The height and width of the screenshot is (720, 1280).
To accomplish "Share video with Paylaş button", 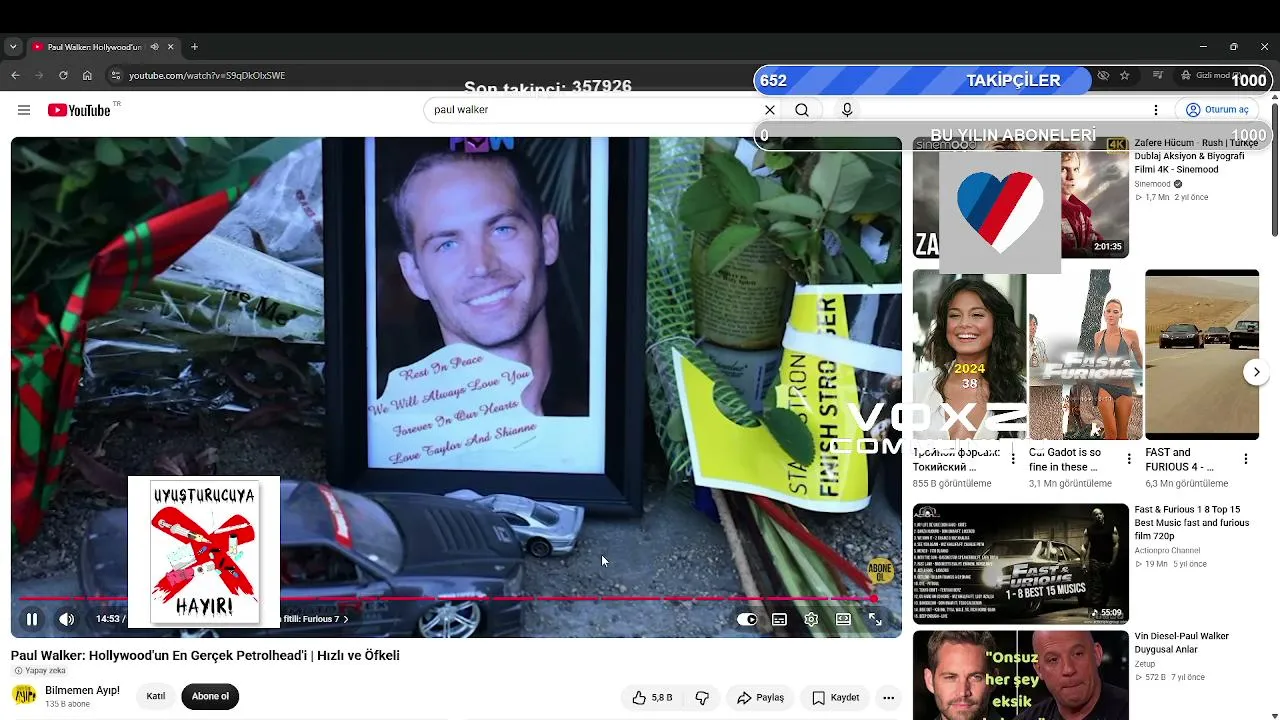I will (x=760, y=698).
